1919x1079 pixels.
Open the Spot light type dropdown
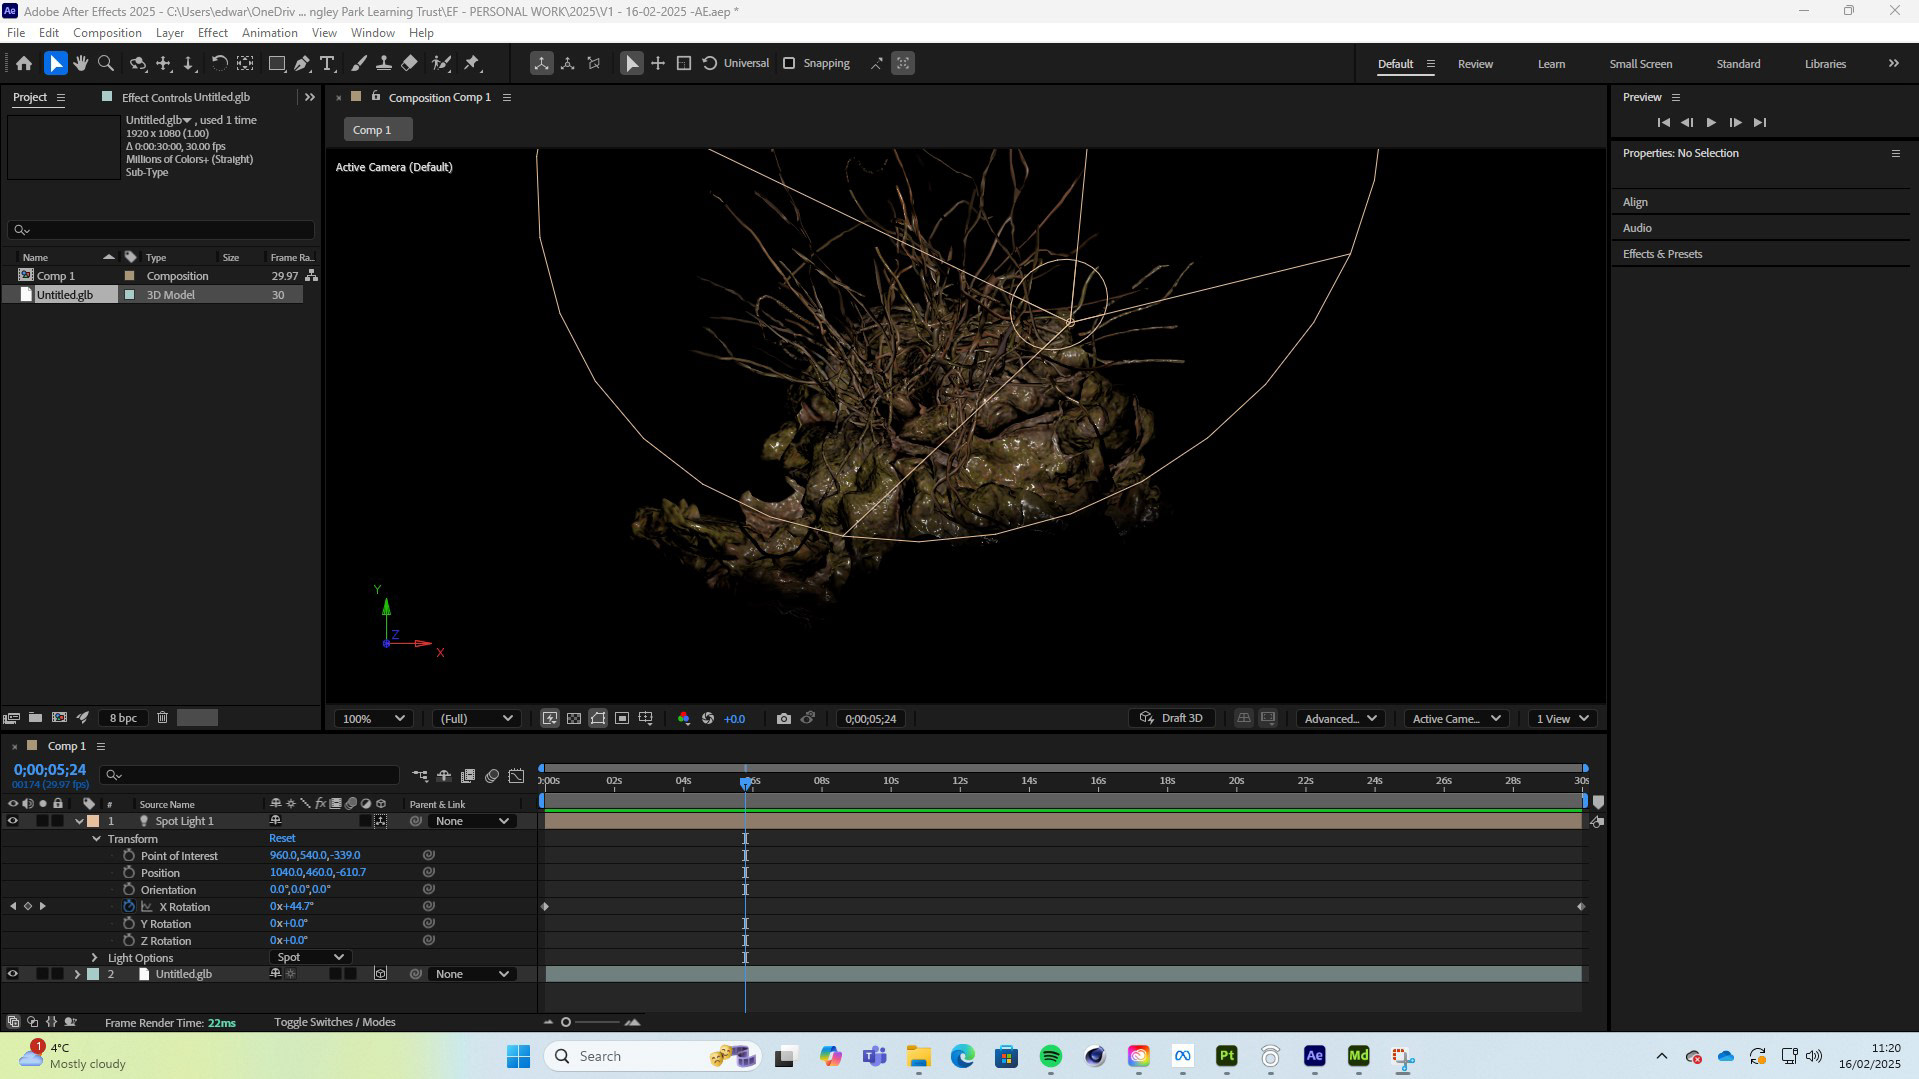(x=309, y=958)
